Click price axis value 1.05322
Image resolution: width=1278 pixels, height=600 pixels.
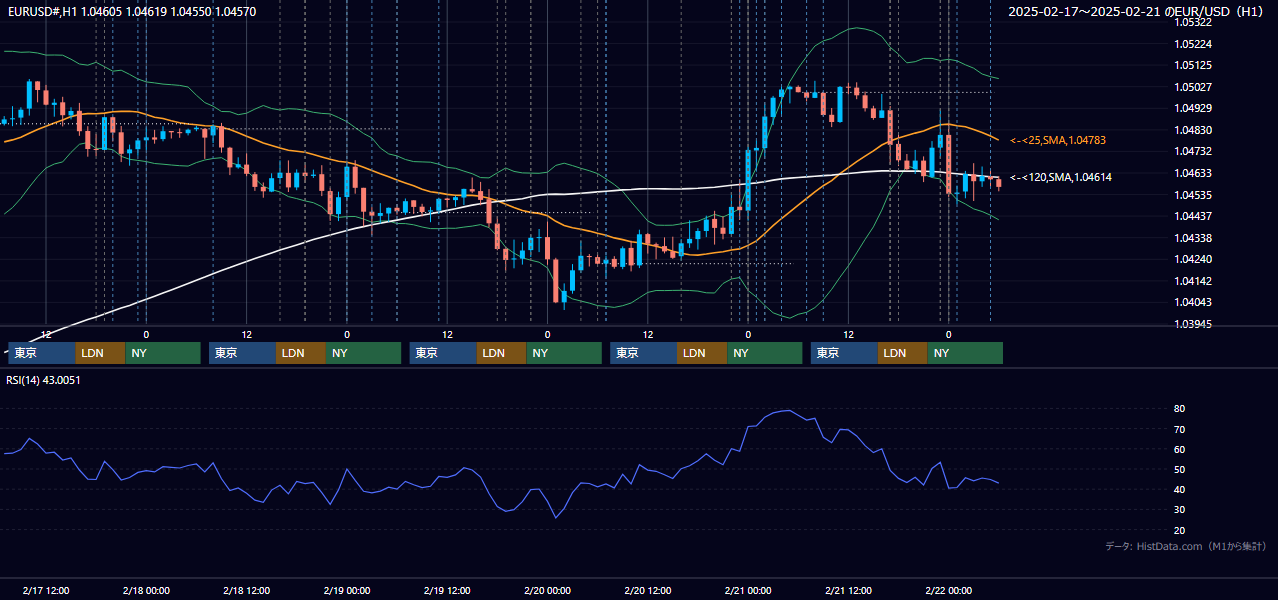1192,22
